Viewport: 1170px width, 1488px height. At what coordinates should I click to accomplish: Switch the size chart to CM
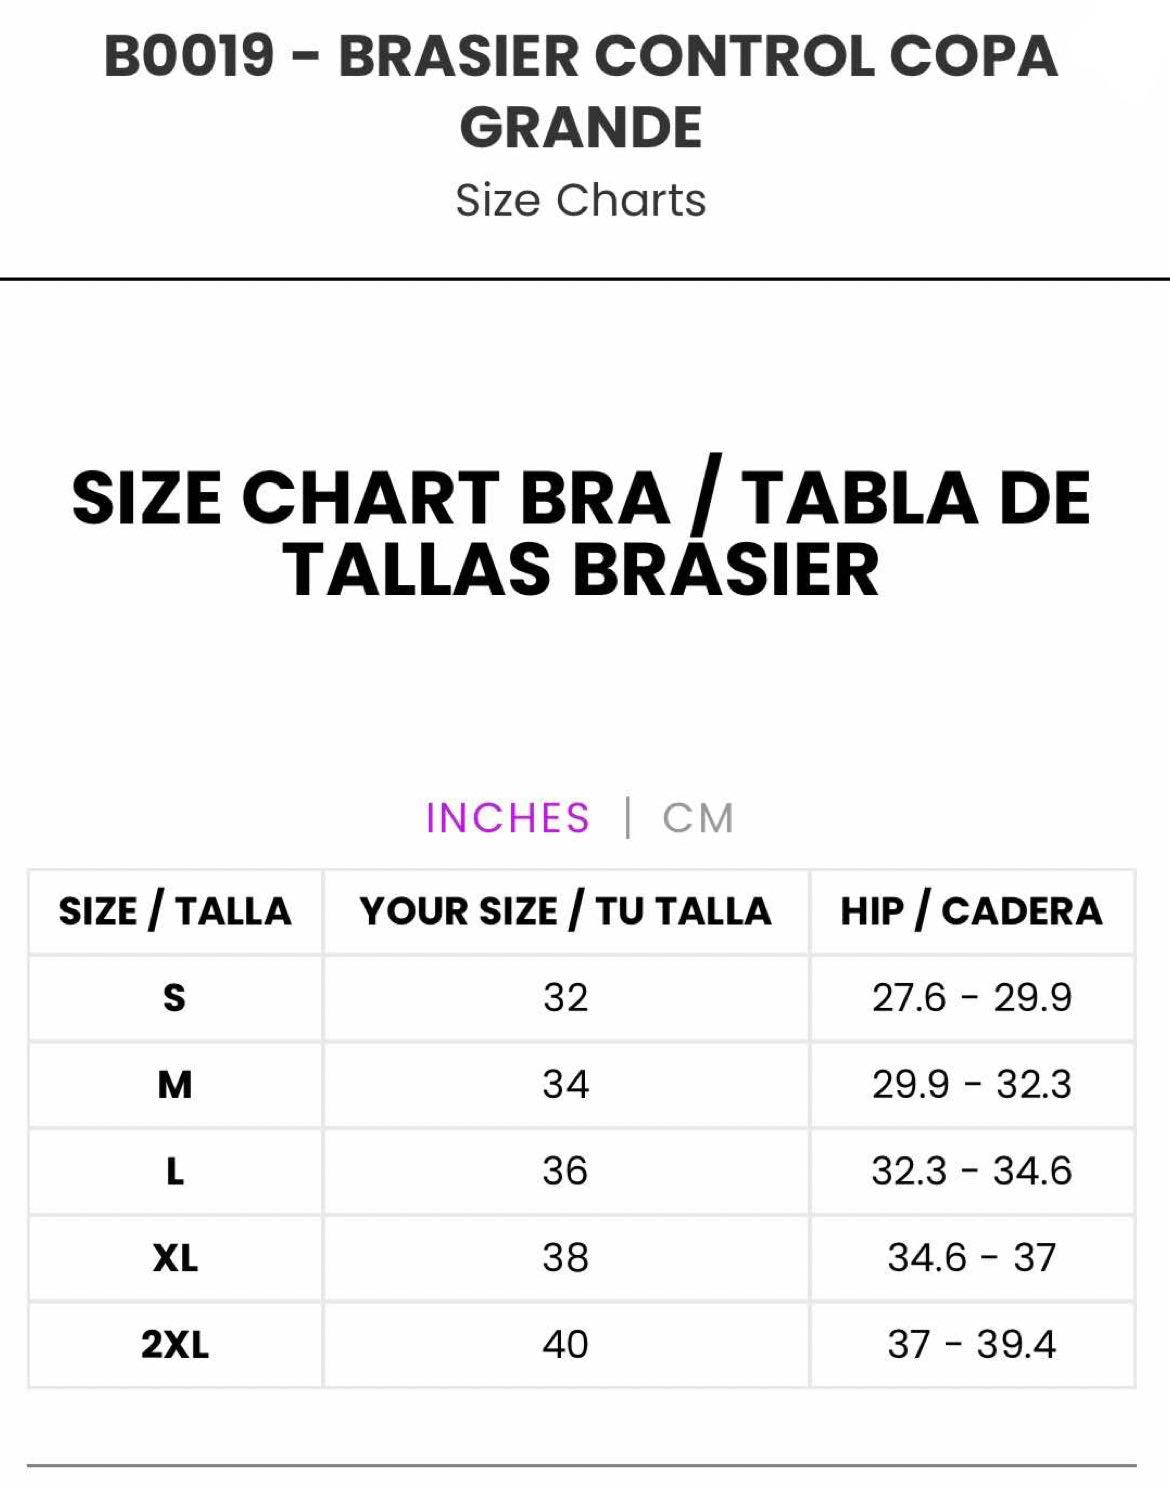(698, 818)
